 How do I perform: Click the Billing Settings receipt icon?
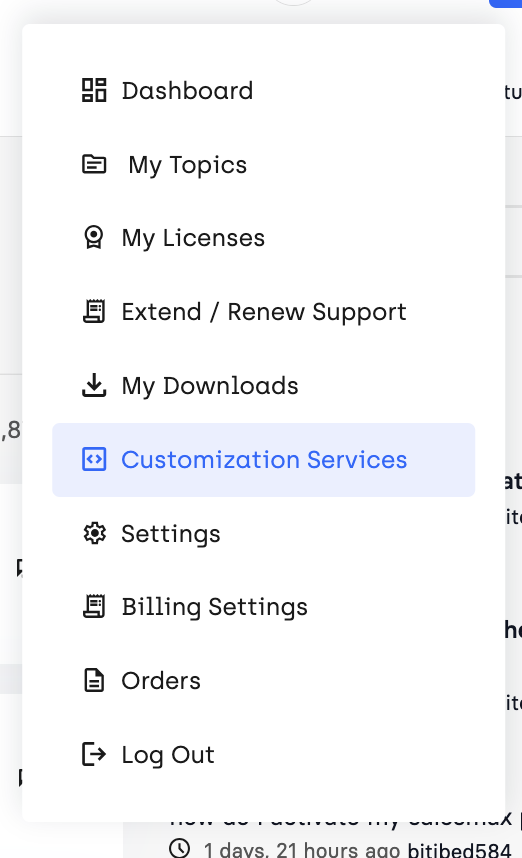tap(94, 607)
